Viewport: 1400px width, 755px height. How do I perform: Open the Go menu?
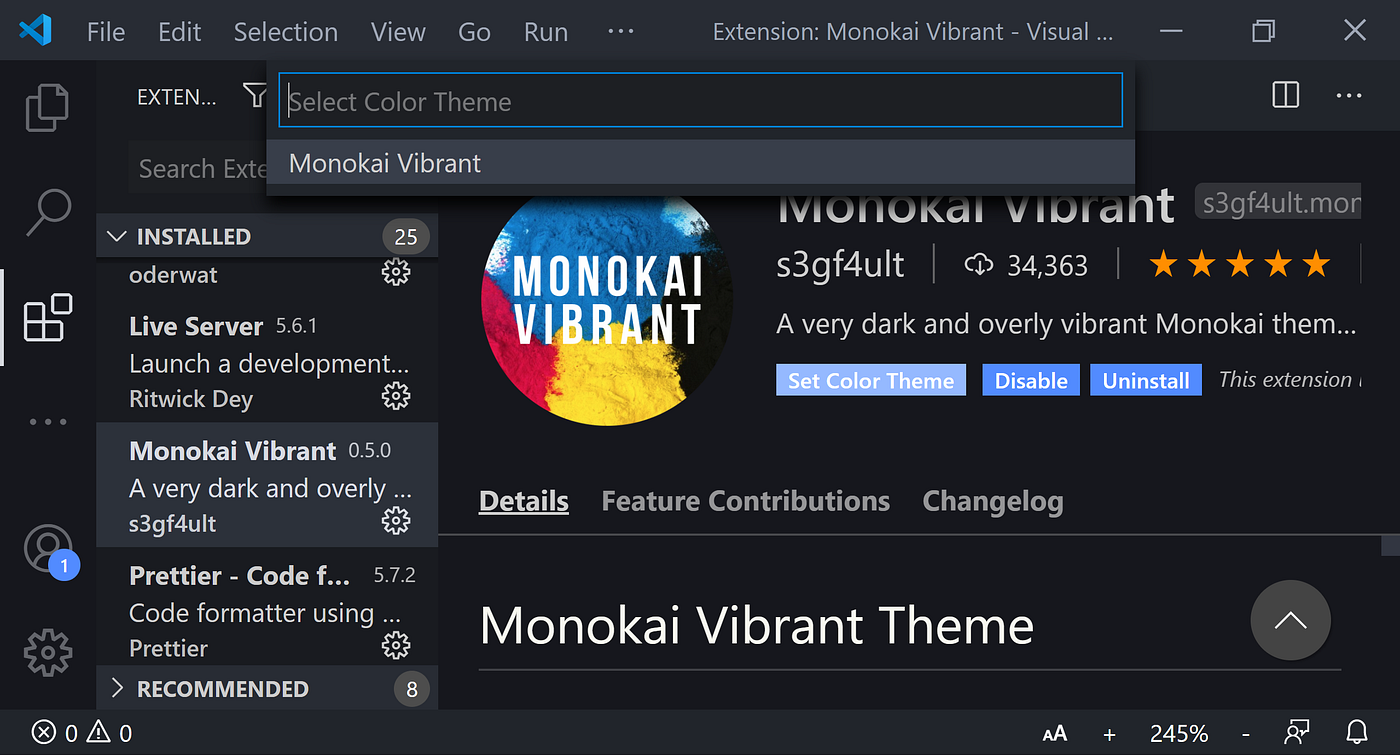point(474,32)
